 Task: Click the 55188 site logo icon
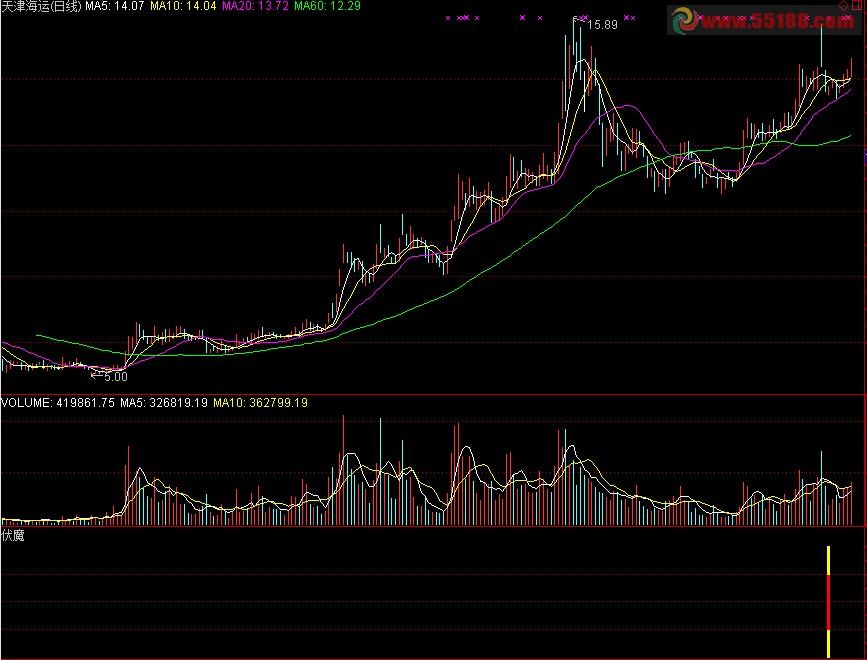[x=687, y=19]
